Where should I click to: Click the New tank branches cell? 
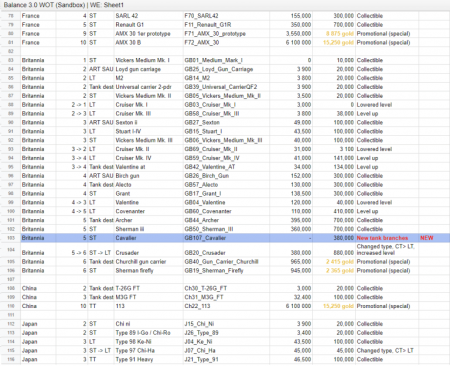point(387,238)
